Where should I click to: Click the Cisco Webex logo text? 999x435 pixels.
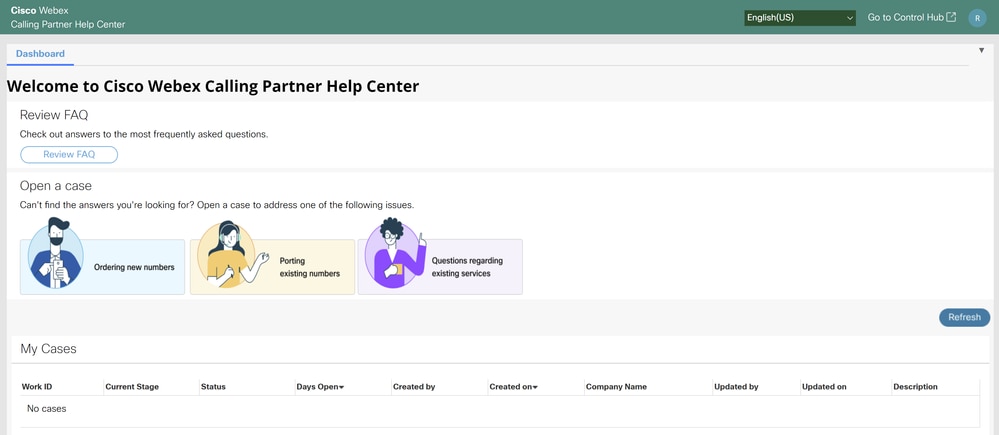[x=40, y=11]
